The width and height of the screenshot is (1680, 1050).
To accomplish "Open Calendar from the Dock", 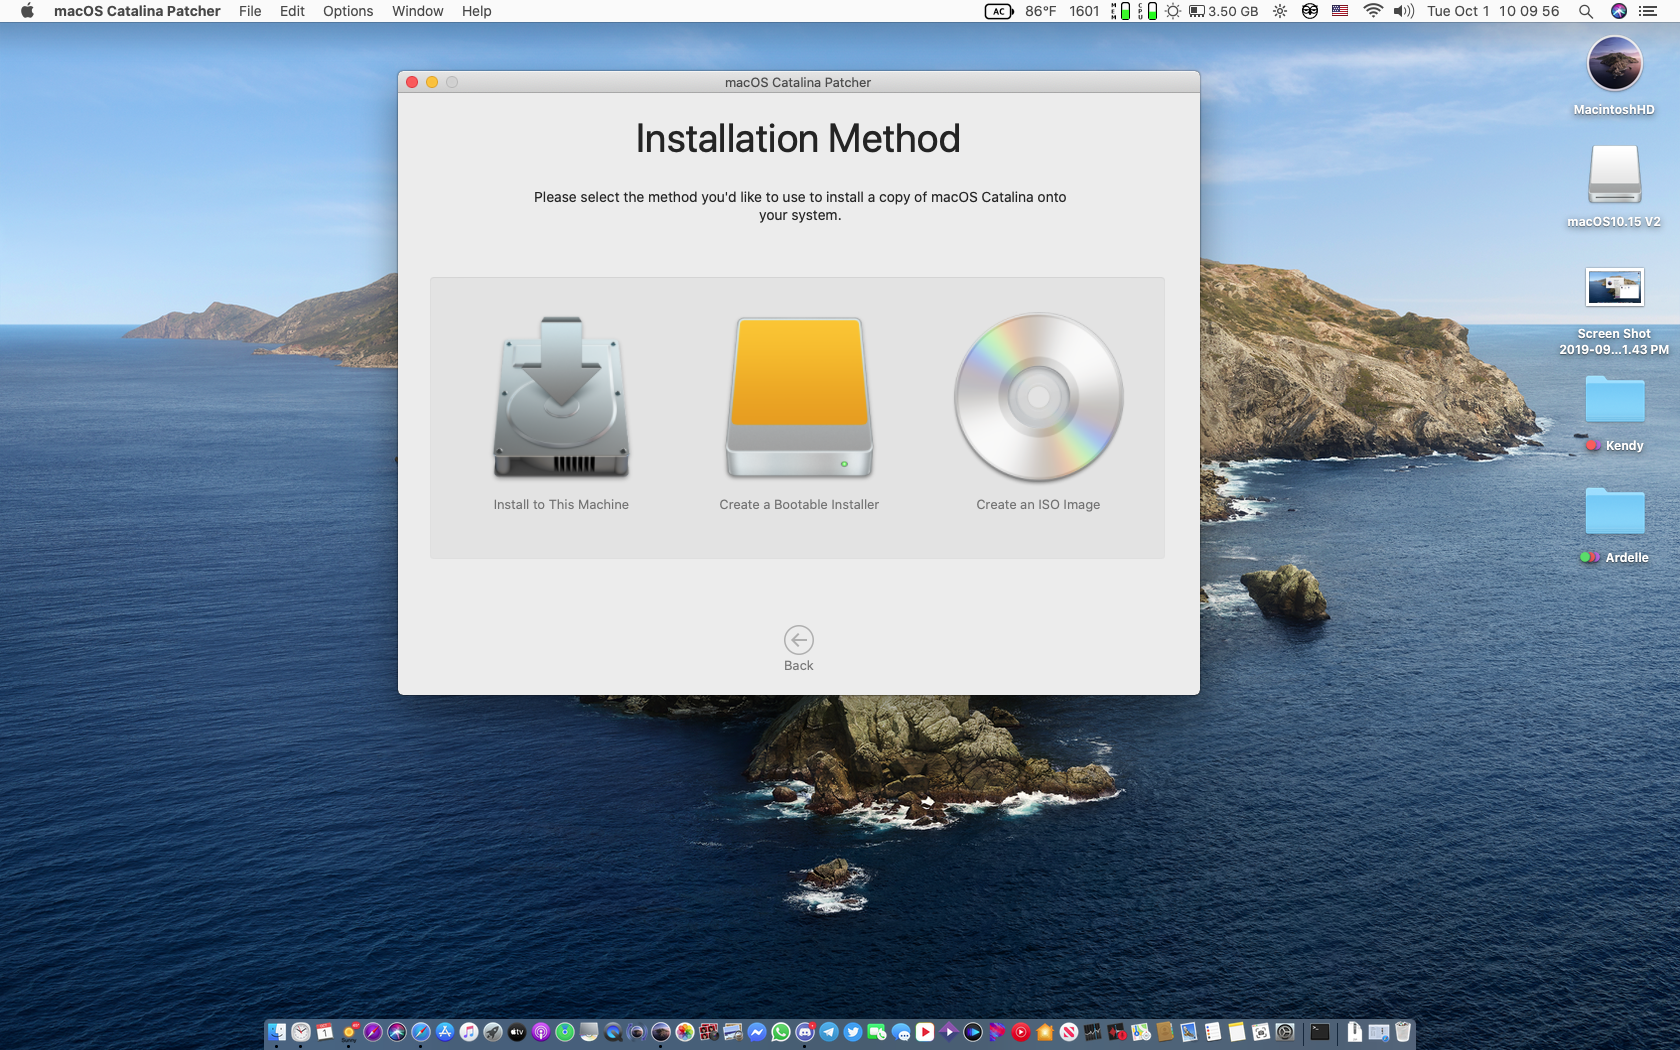I will [324, 1032].
